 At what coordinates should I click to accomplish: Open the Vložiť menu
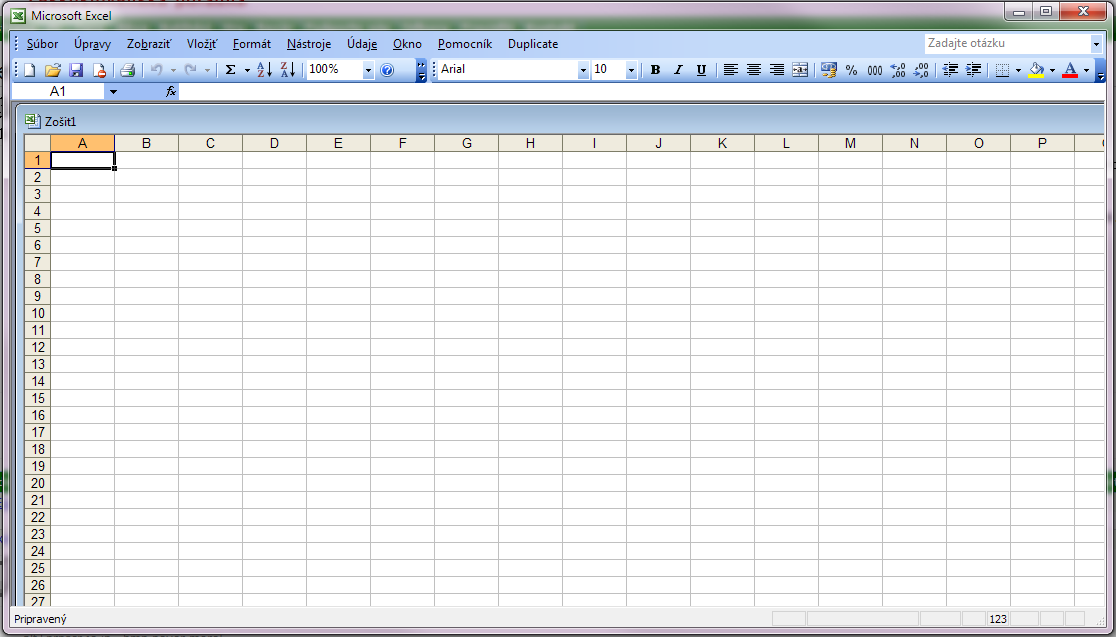click(x=202, y=44)
